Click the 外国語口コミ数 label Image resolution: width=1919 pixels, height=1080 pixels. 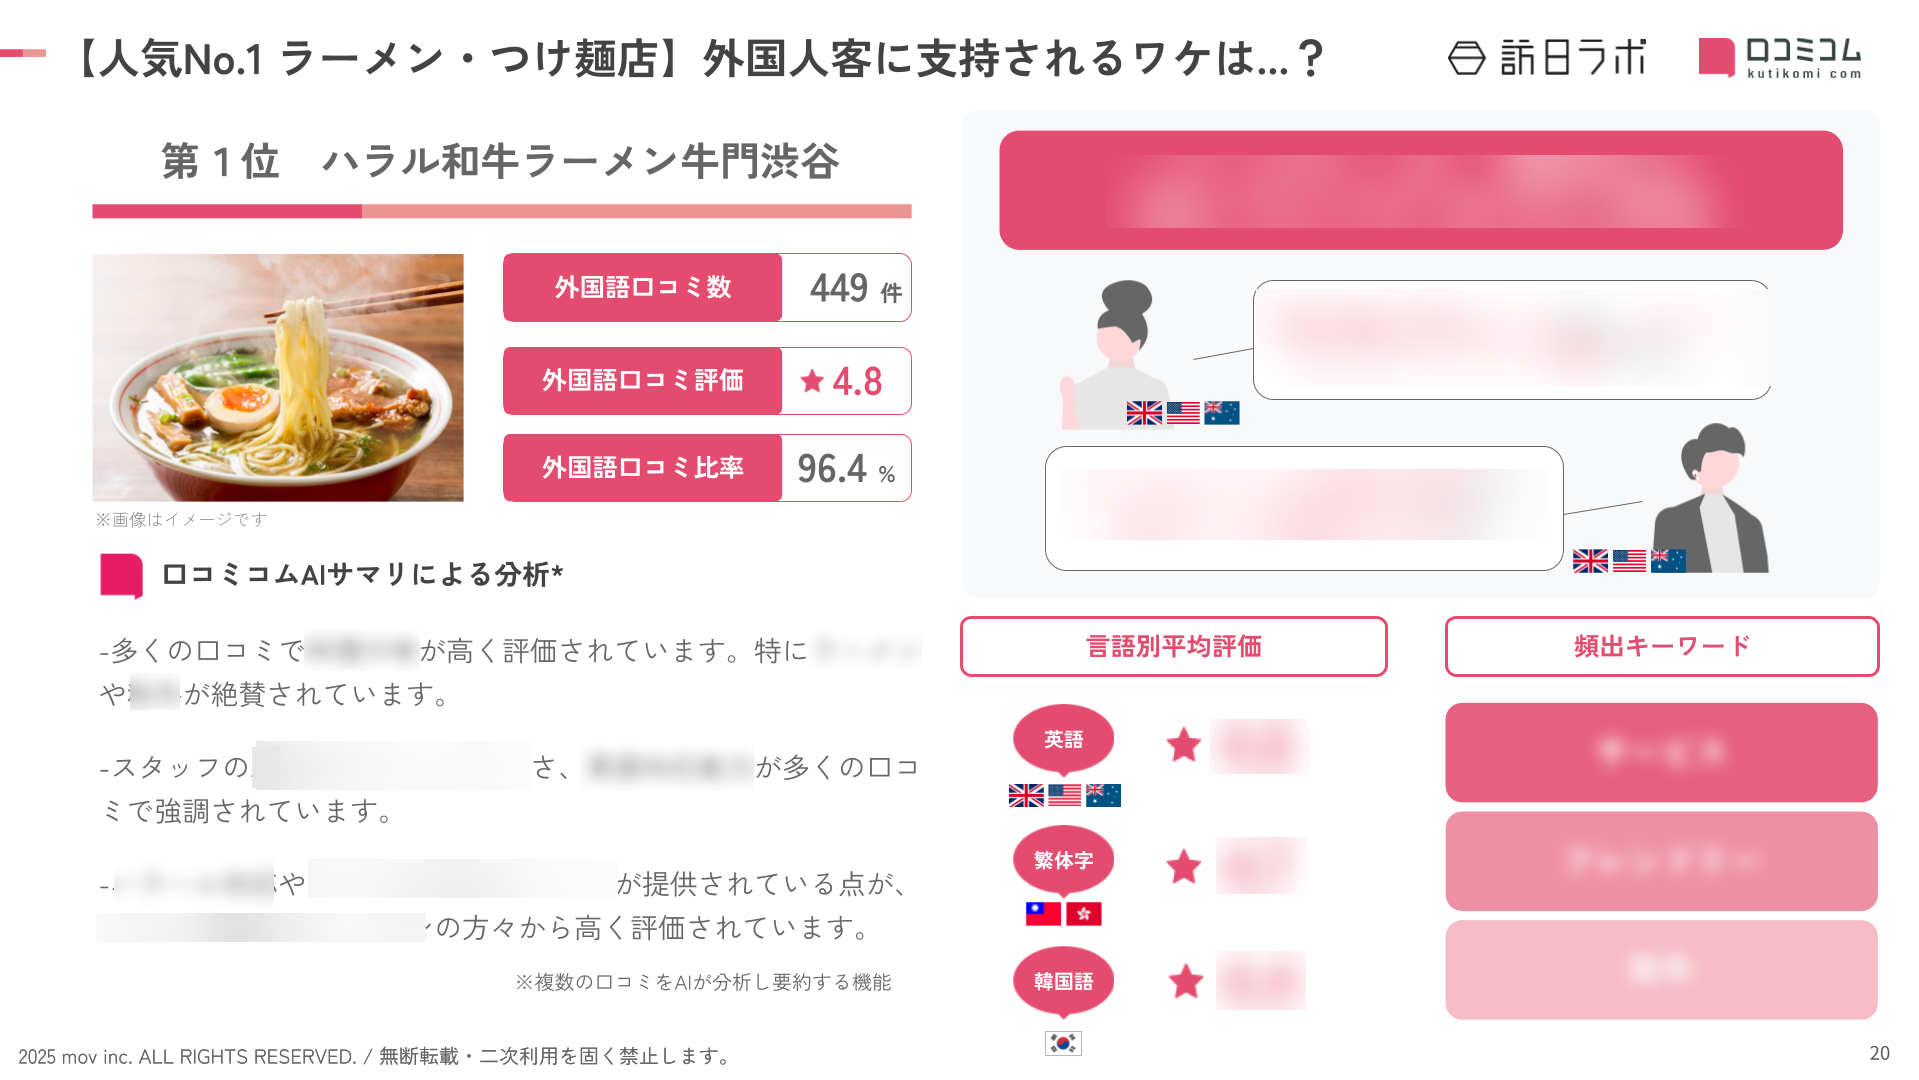pyautogui.click(x=642, y=288)
